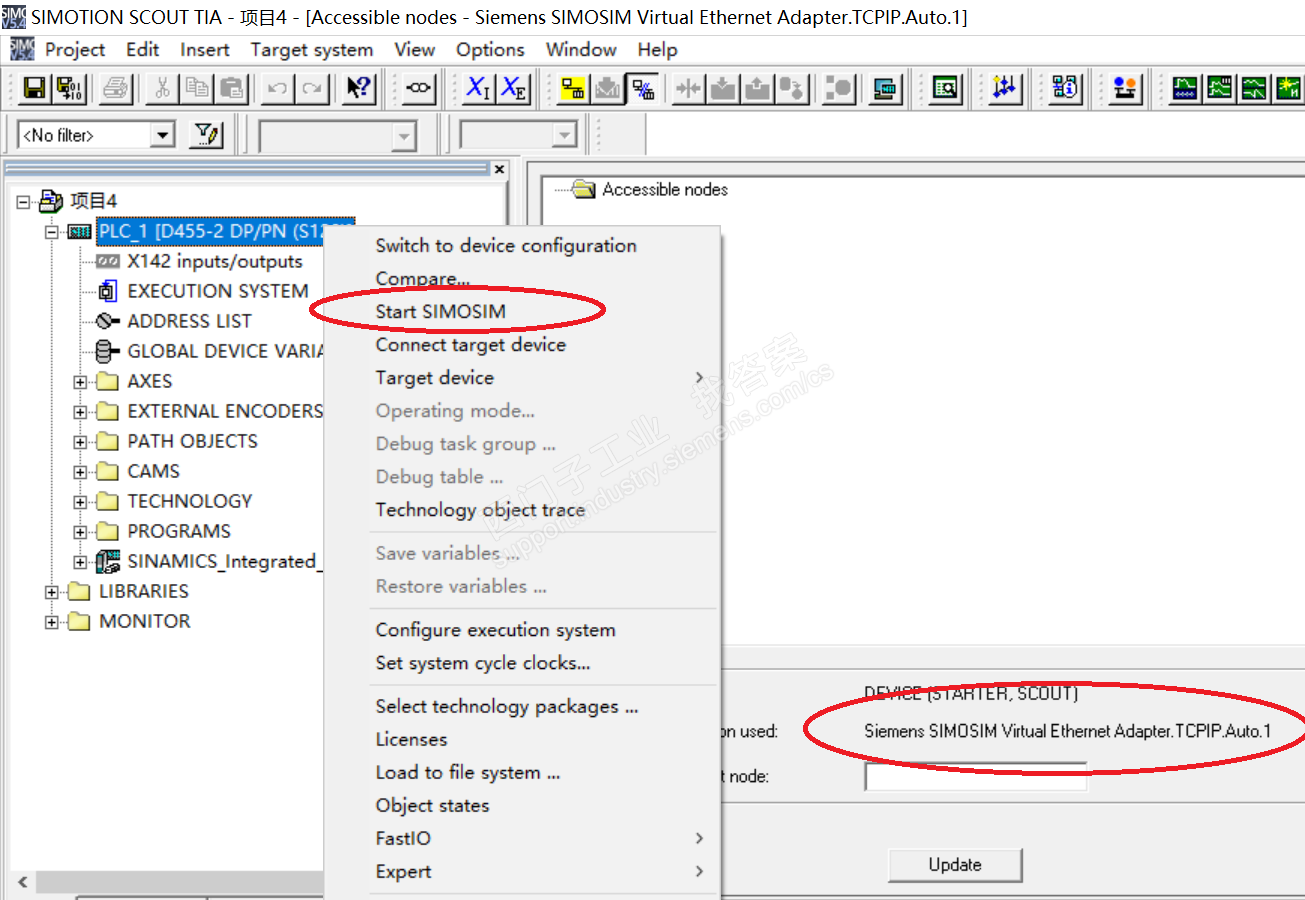Click the Paste clipboard icon
Image resolution: width=1305 pixels, height=900 pixels.
(x=231, y=89)
